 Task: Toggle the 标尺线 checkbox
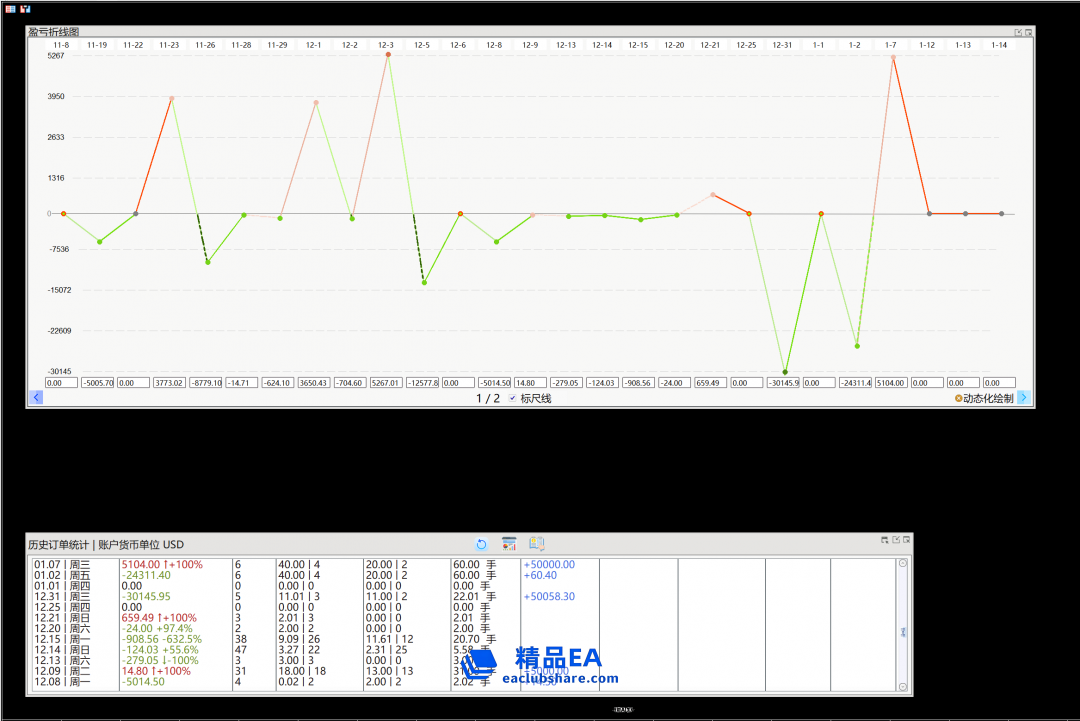513,398
